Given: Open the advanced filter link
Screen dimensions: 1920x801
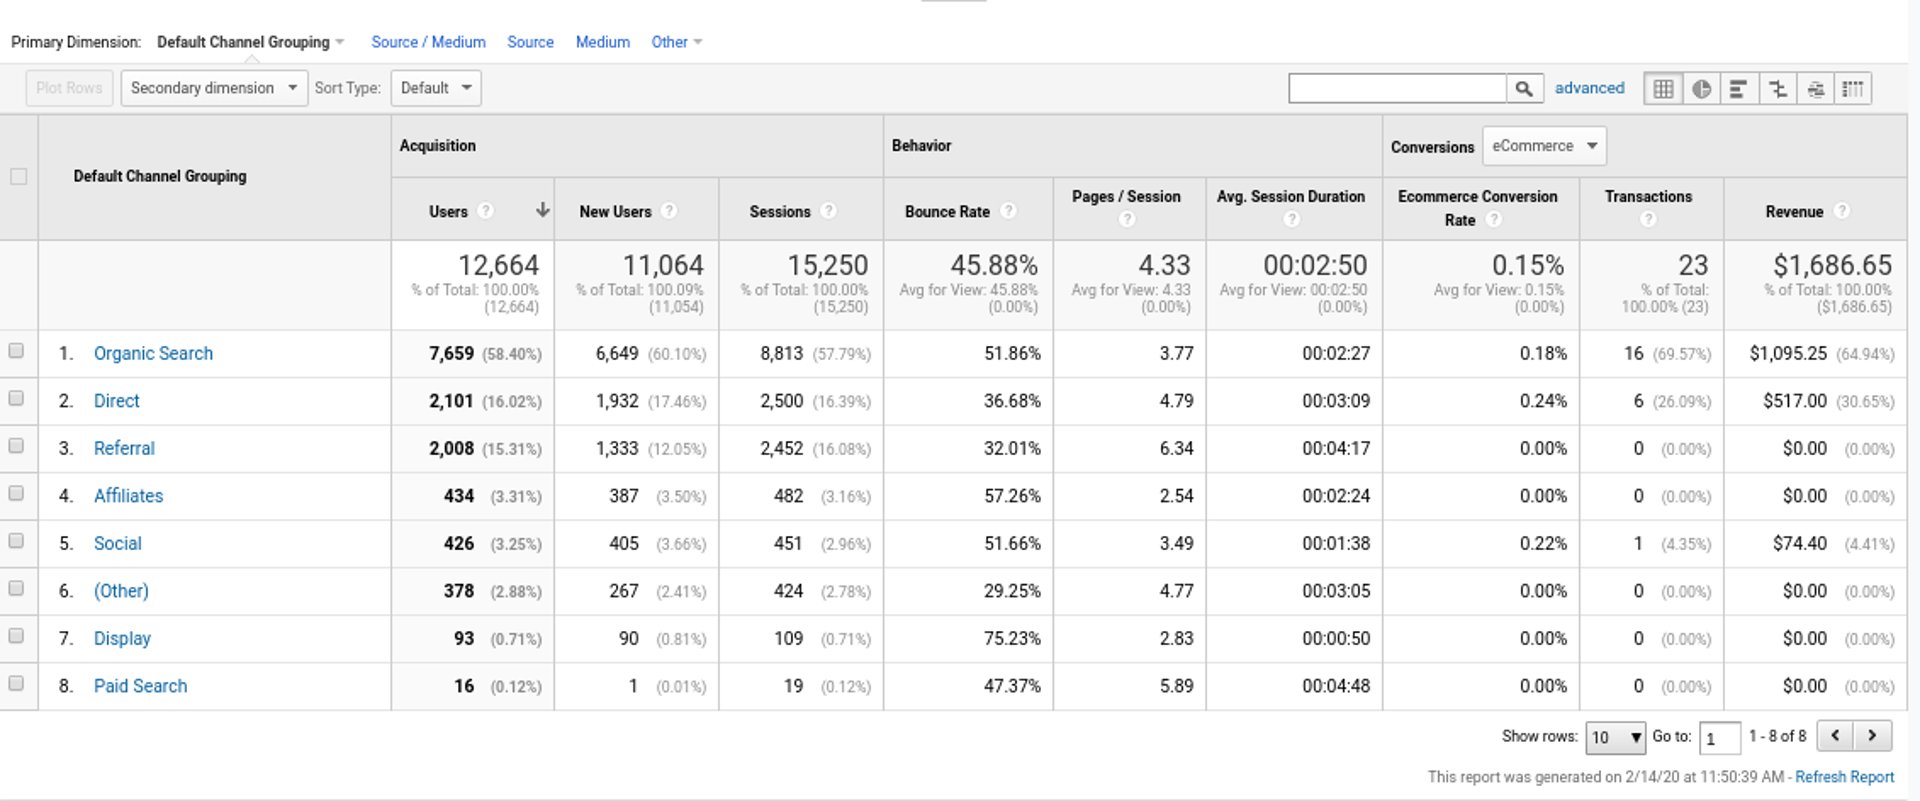Looking at the screenshot, I should click(1589, 88).
